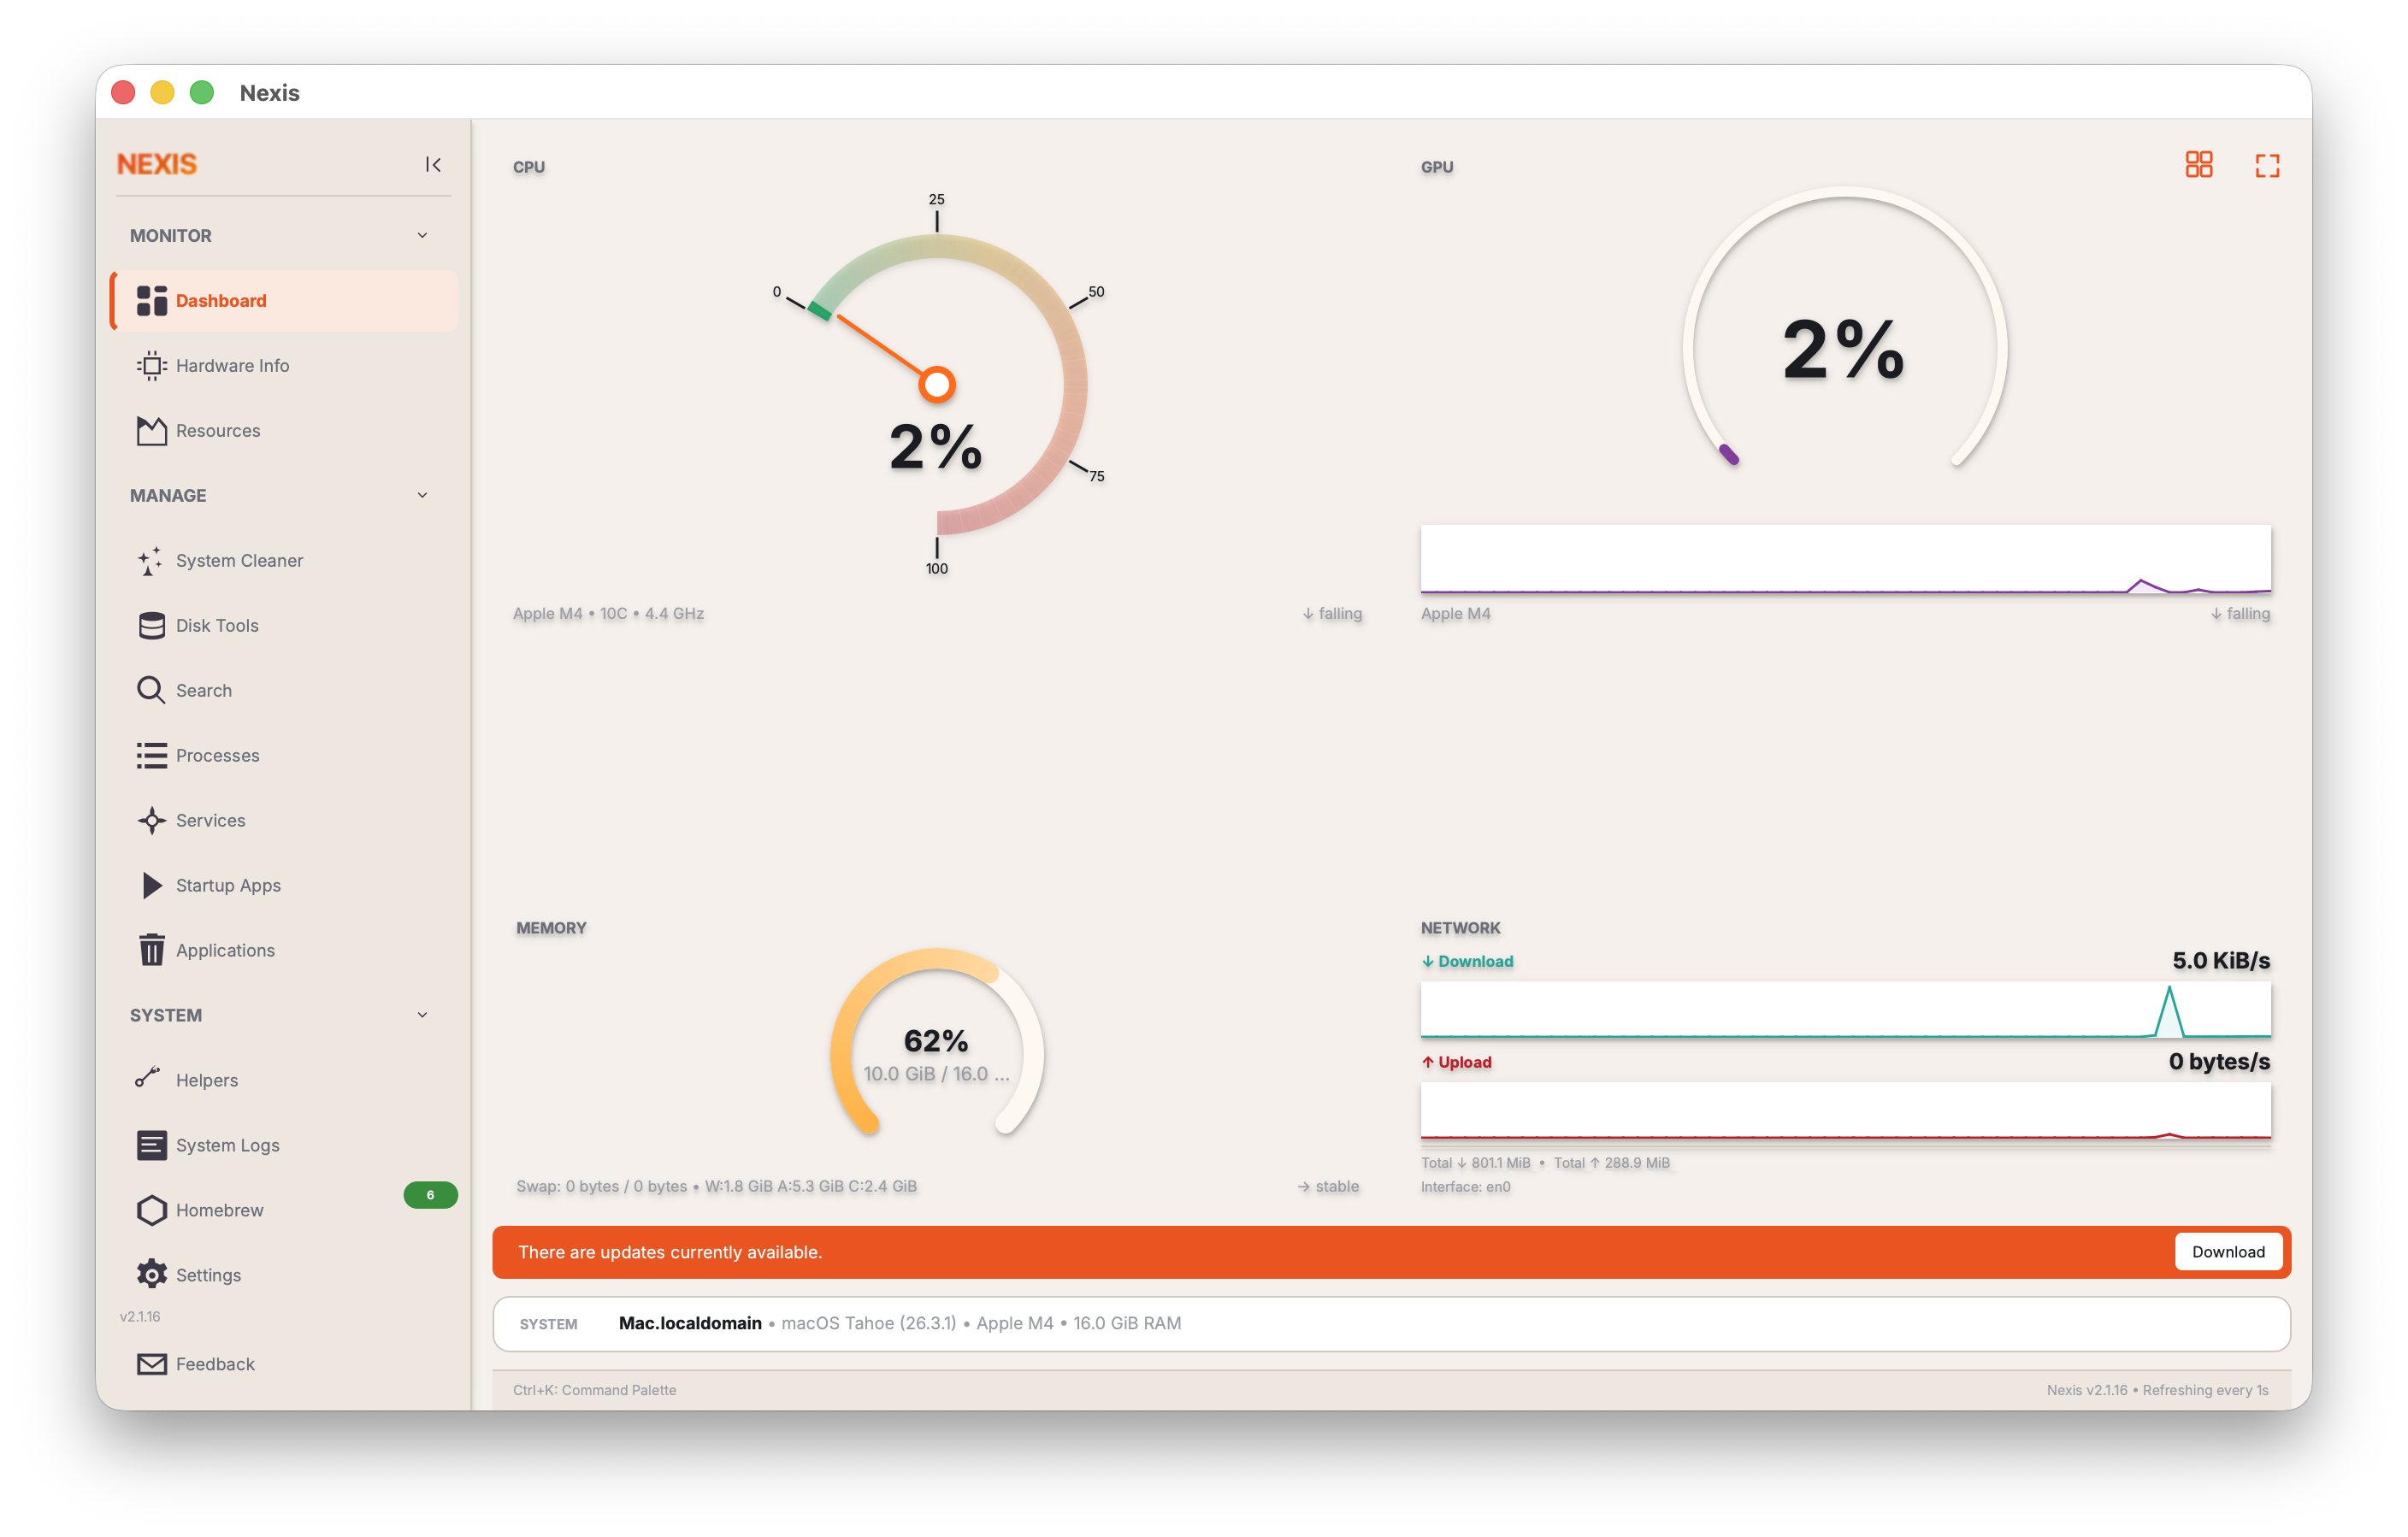Open the Feedback page
Viewport: 2408px width, 1537px height.
214,1363
